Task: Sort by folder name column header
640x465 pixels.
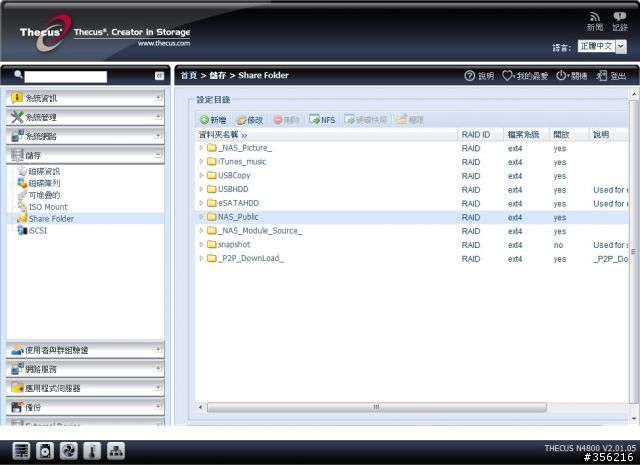Action: [326, 135]
